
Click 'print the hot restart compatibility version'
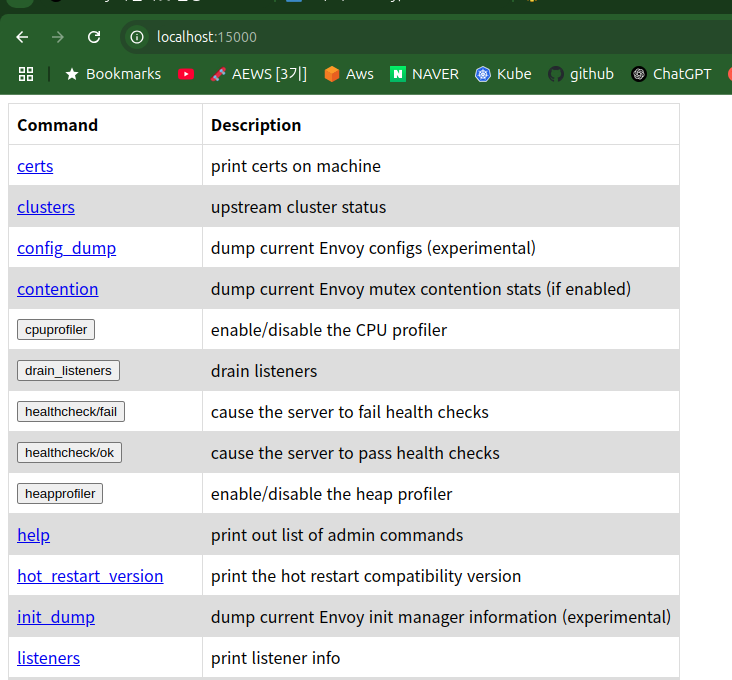366,576
